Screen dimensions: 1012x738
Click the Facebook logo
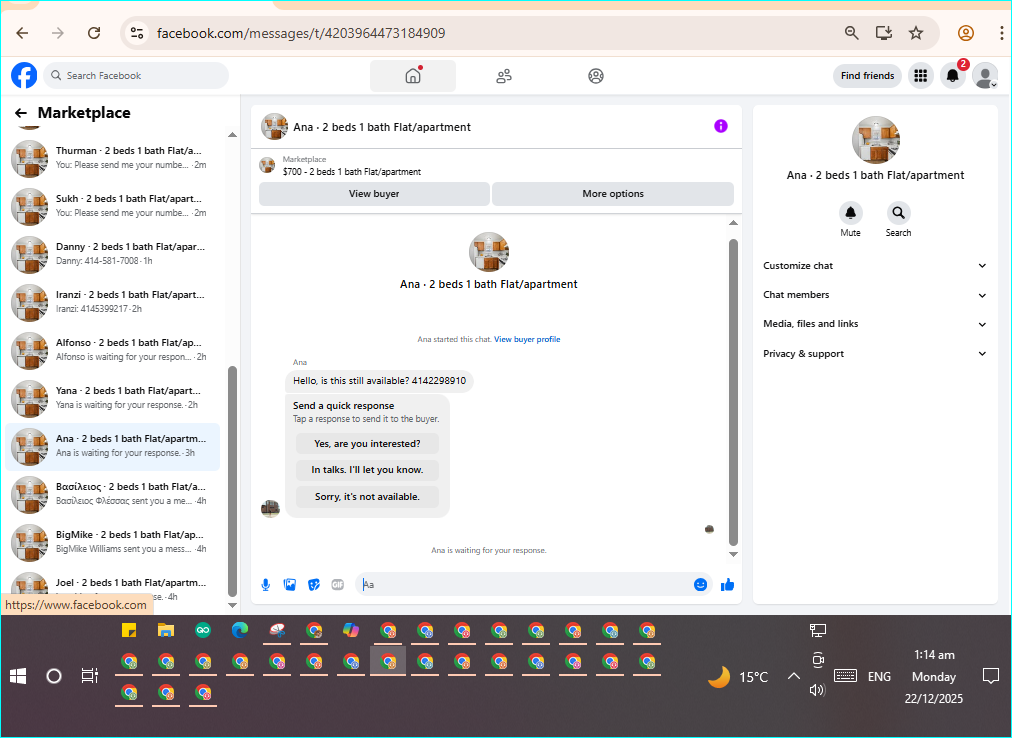click(24, 76)
